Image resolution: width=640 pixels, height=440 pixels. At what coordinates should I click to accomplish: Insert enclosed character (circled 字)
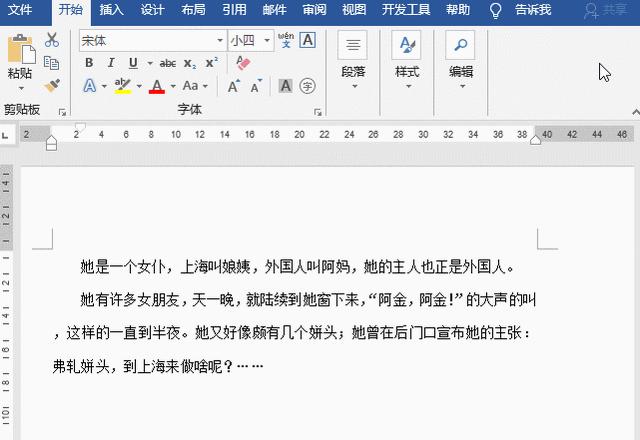pyautogui.click(x=307, y=86)
